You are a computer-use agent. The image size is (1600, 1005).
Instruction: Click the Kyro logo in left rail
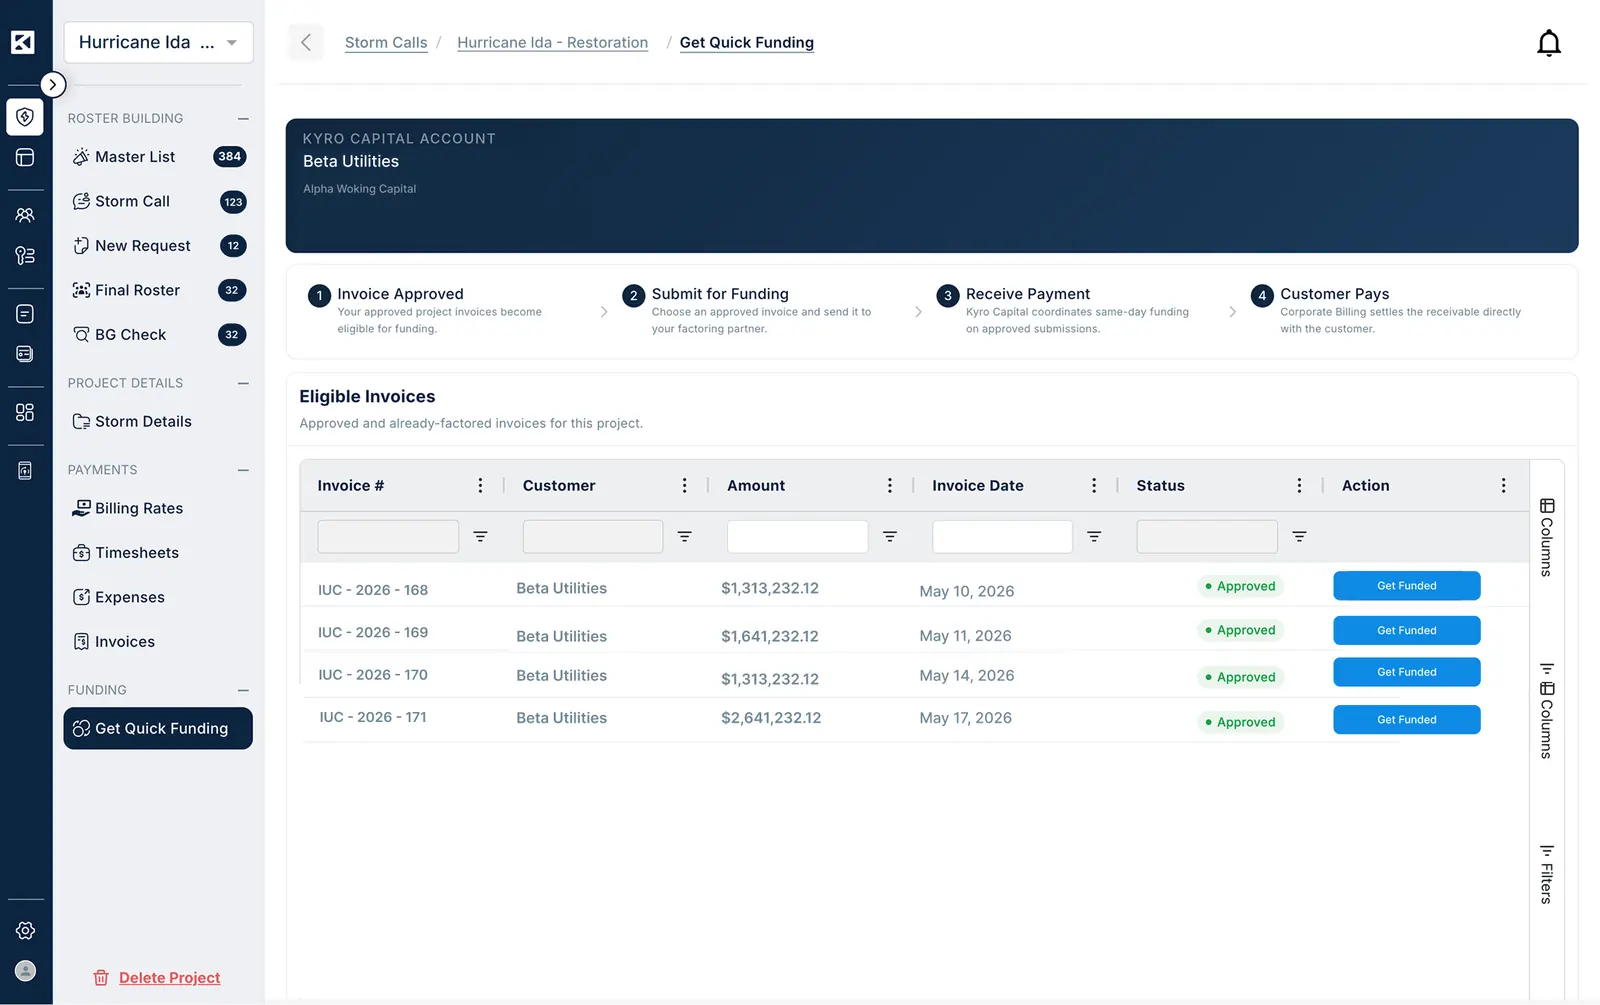pos(23,42)
